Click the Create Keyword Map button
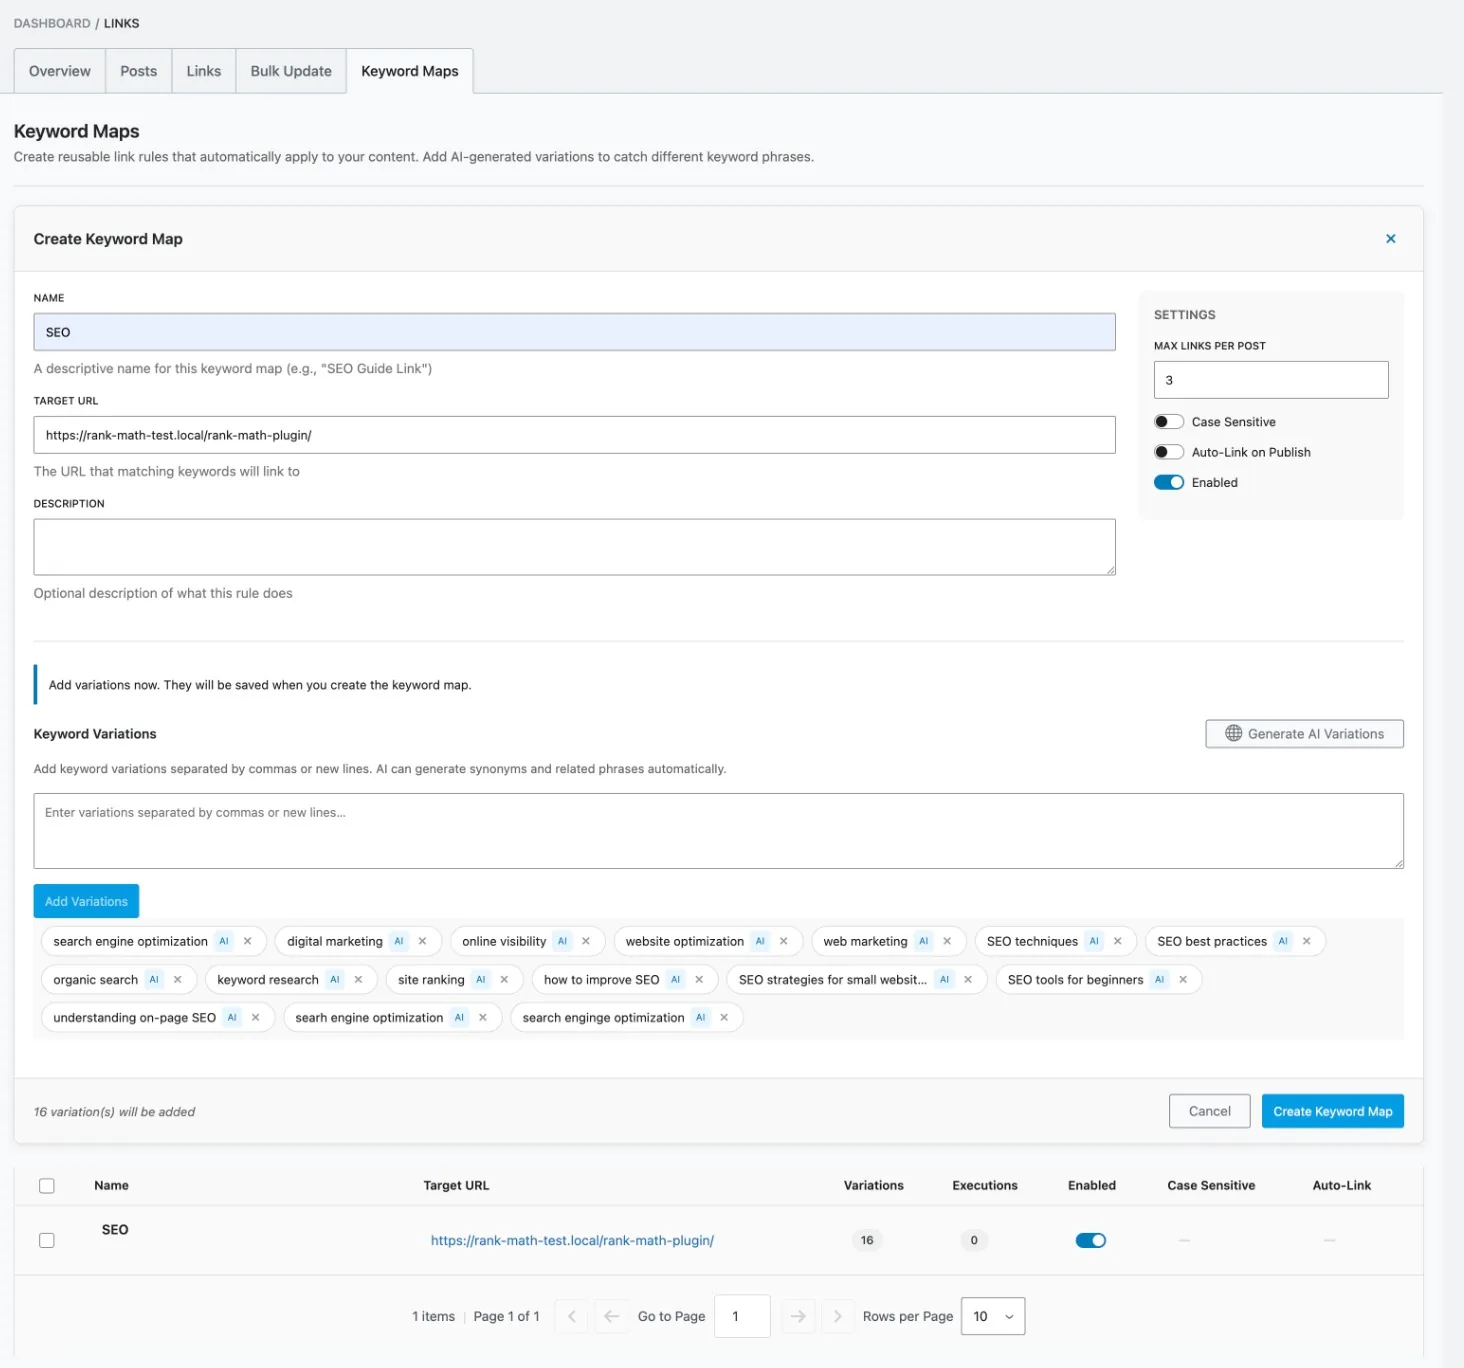This screenshot has width=1464, height=1368. (x=1332, y=1110)
